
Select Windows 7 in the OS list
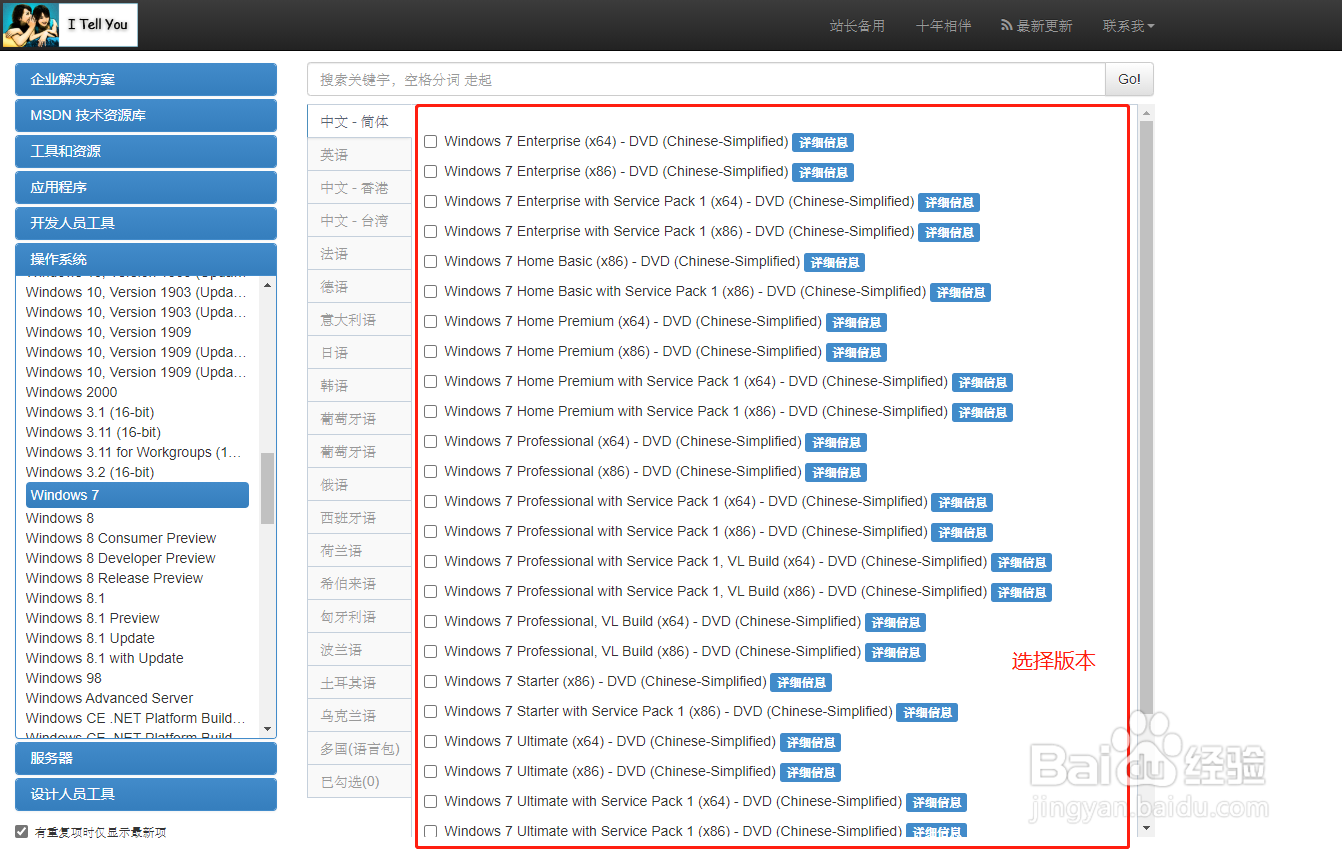tap(137, 495)
